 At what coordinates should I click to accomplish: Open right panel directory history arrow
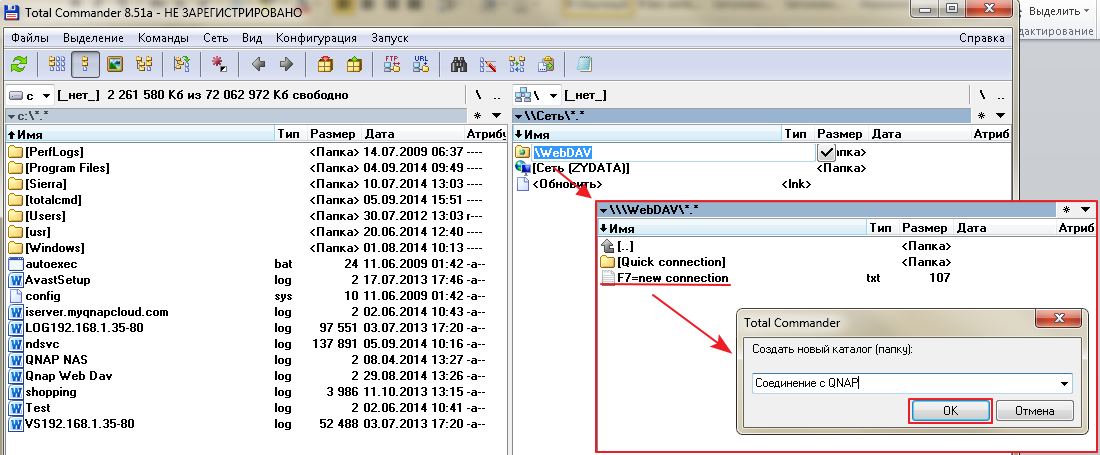point(1000,116)
